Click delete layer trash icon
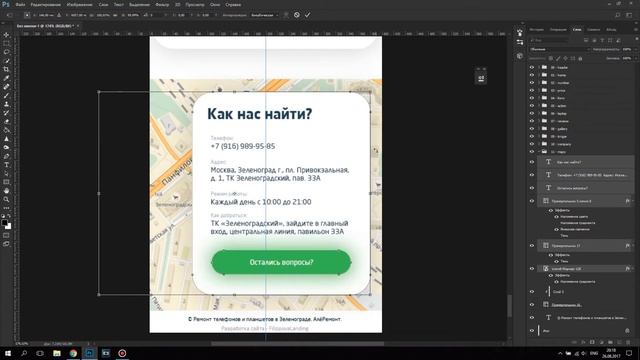 coord(629,342)
